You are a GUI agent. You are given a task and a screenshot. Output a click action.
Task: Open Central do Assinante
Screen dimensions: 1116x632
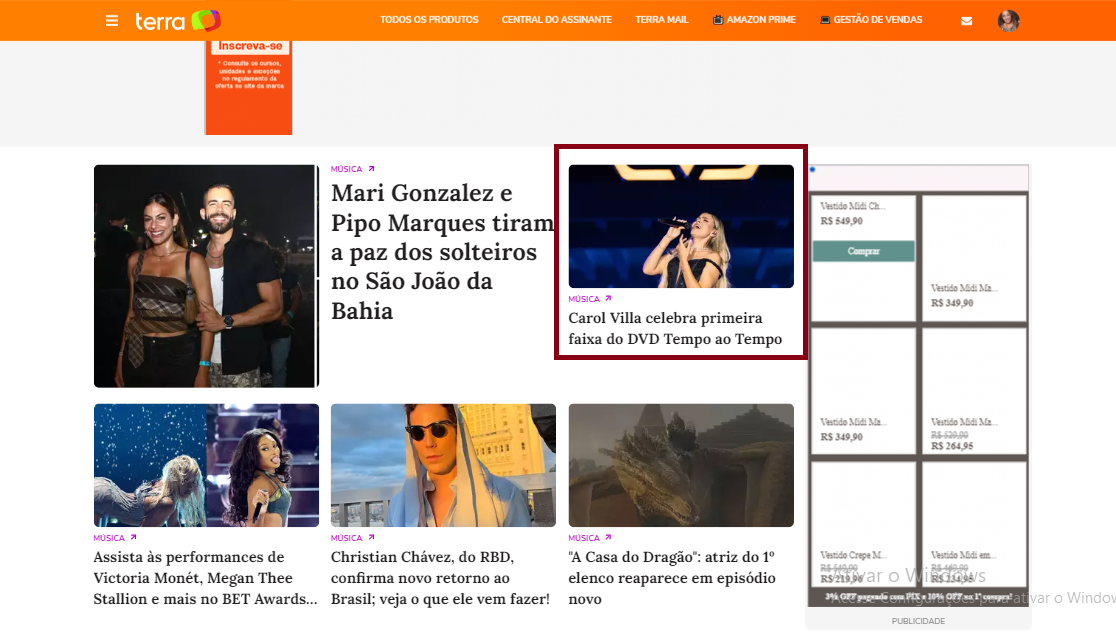[x=557, y=20]
